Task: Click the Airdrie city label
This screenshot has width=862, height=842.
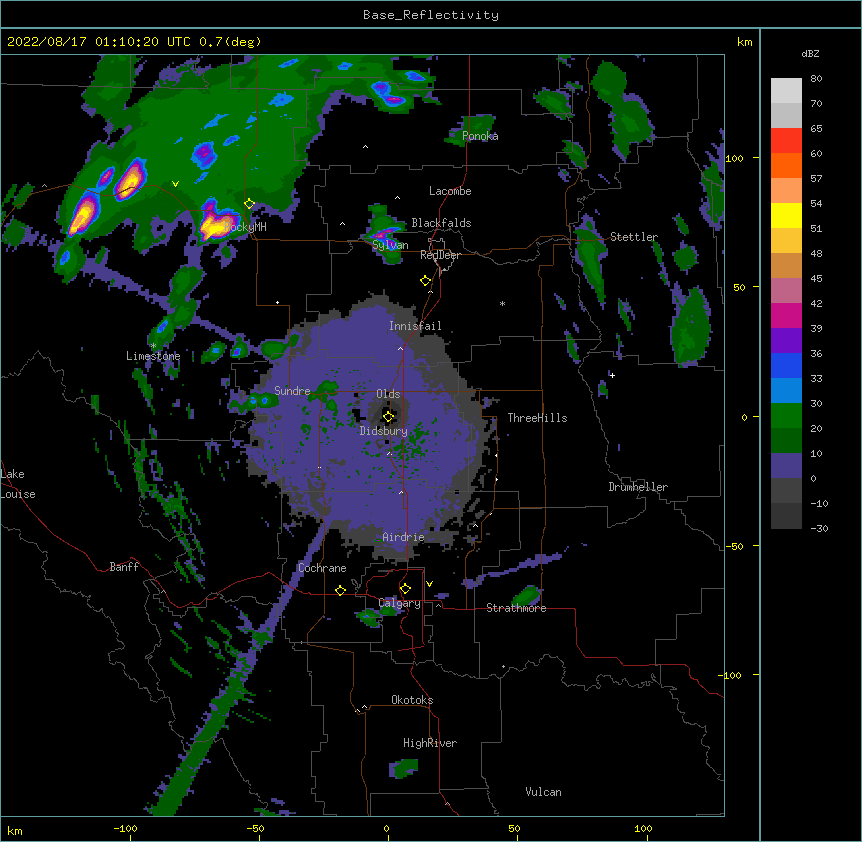Action: point(403,537)
